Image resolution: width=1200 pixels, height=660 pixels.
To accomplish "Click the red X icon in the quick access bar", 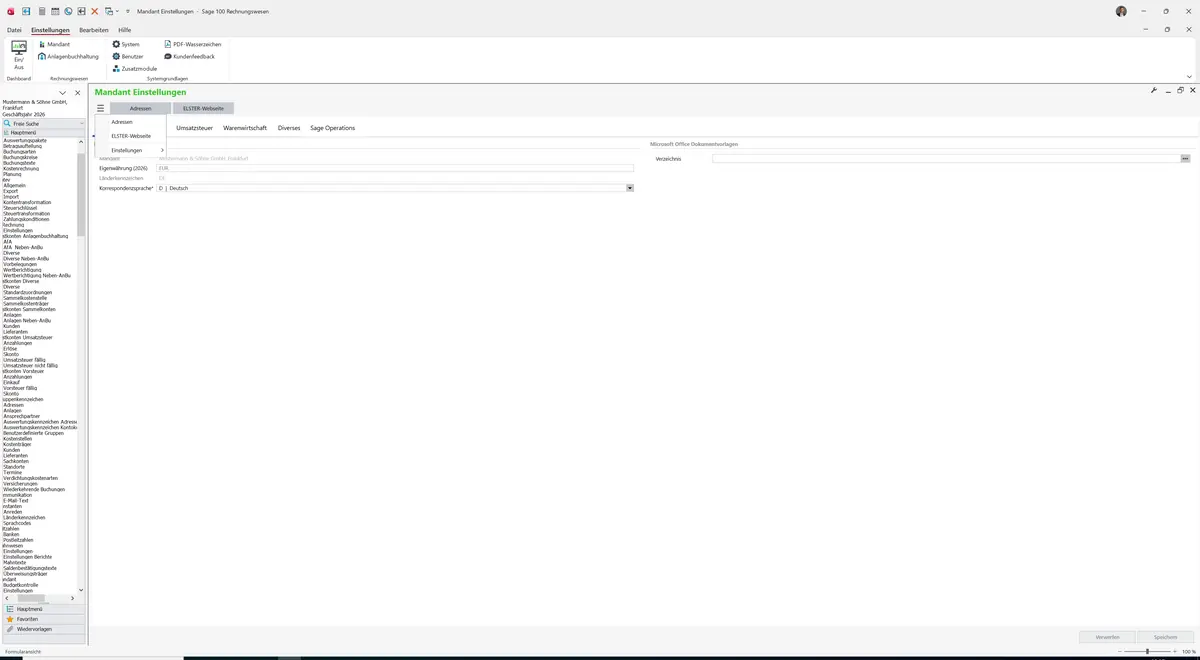I will coord(95,11).
